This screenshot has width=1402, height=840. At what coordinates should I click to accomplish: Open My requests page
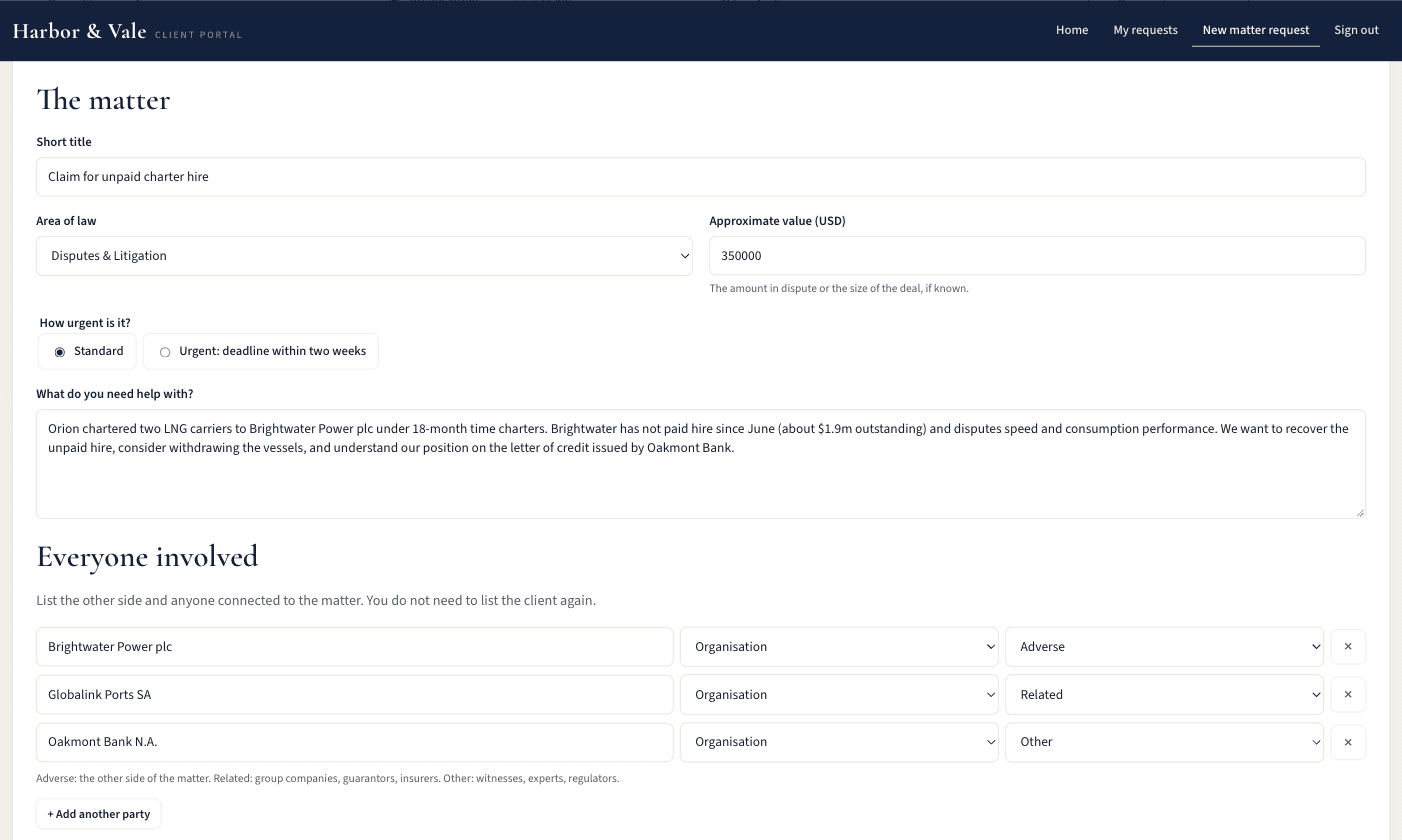coord(1145,30)
